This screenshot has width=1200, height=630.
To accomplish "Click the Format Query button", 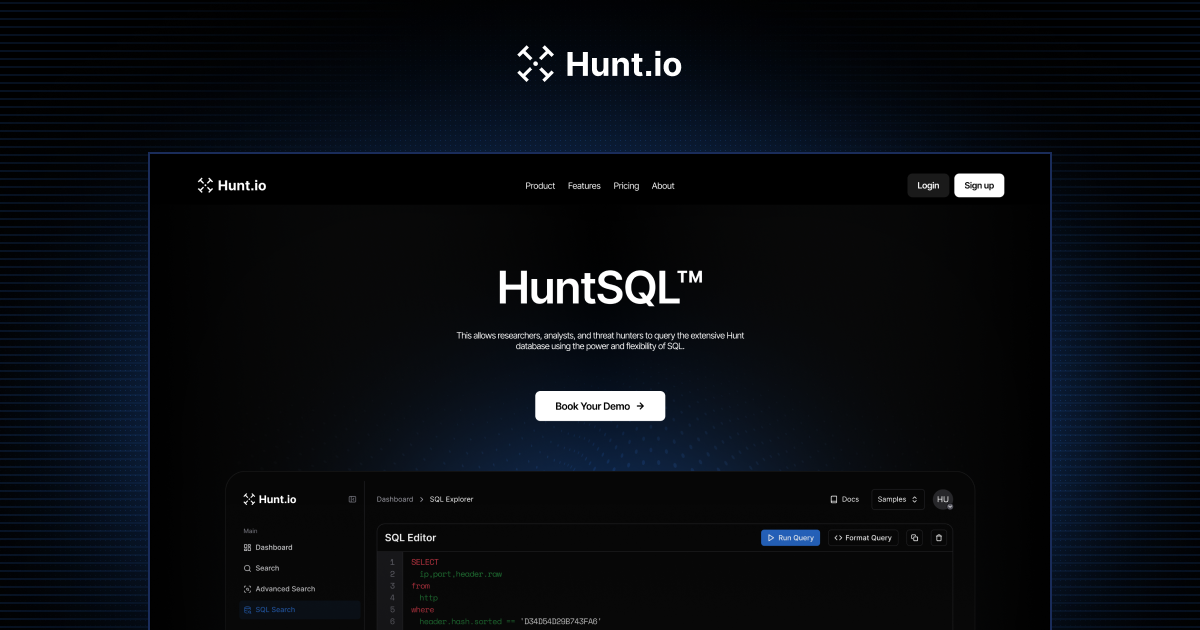I will (x=863, y=538).
